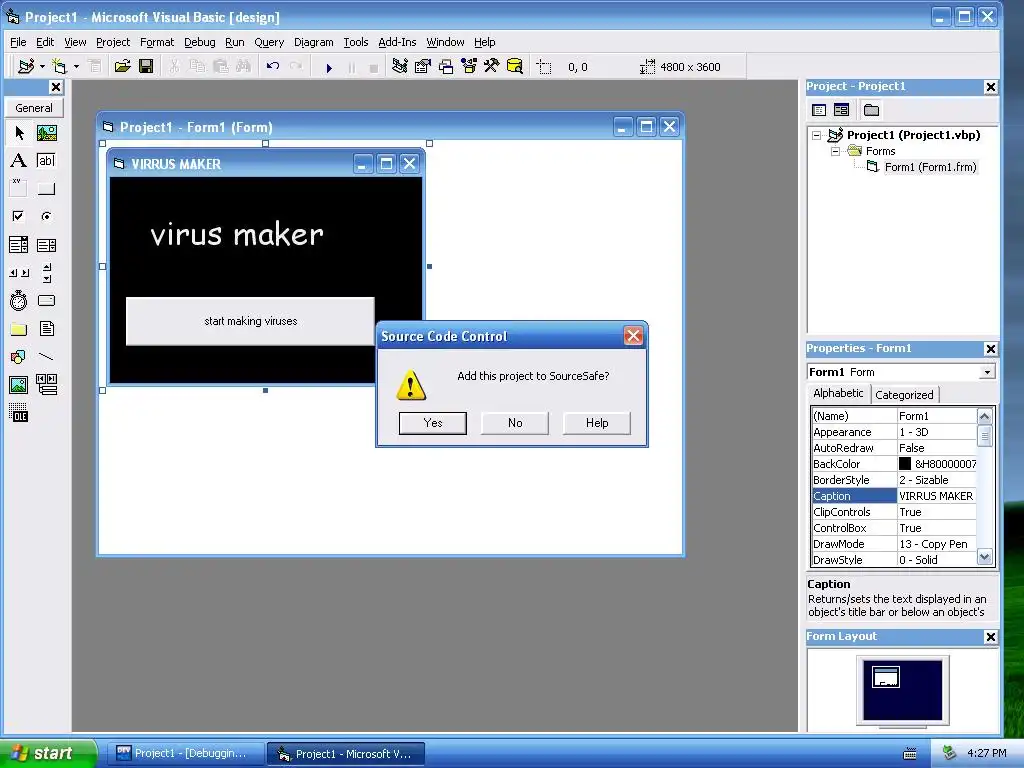Click the Undo toolbar arrow
The height and width of the screenshot is (768, 1024).
273,67
